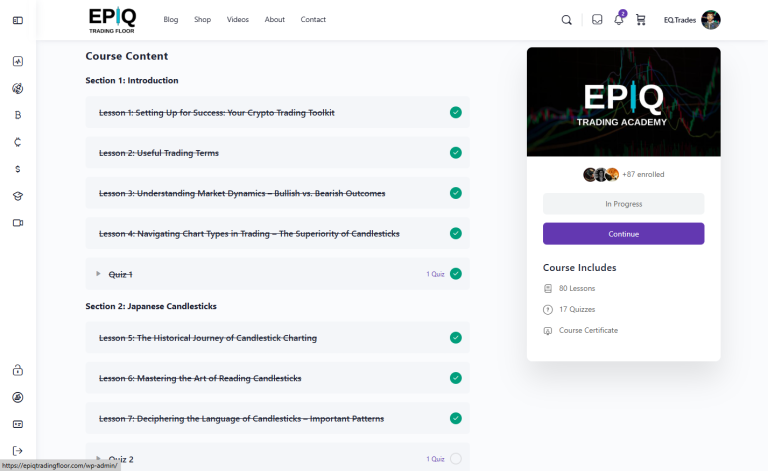This screenshot has width=768, height=471.
Task: Open the notifications bell
Action: pyautogui.click(x=618, y=20)
